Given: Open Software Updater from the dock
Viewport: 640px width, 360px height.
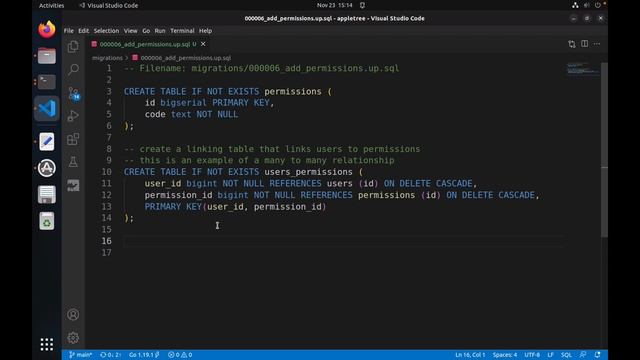Looking at the screenshot, I should [x=47, y=168].
